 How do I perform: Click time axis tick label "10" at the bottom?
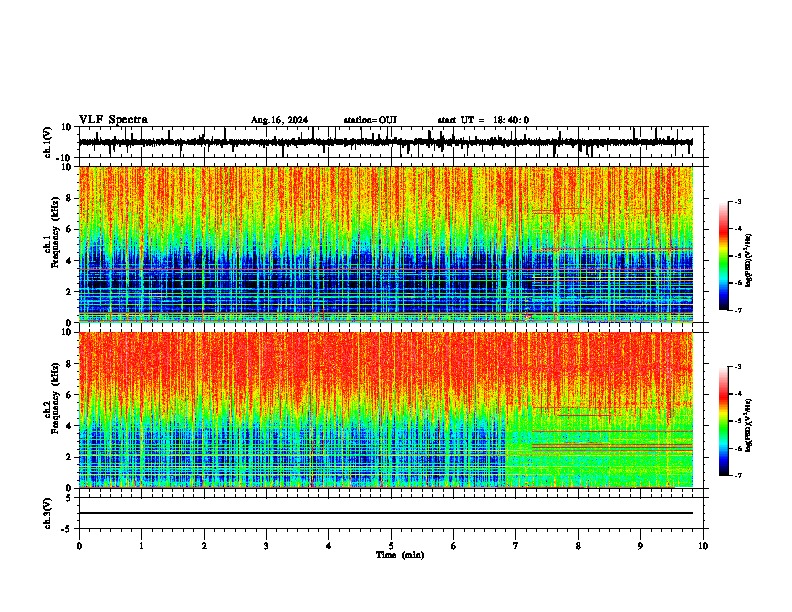(703, 546)
